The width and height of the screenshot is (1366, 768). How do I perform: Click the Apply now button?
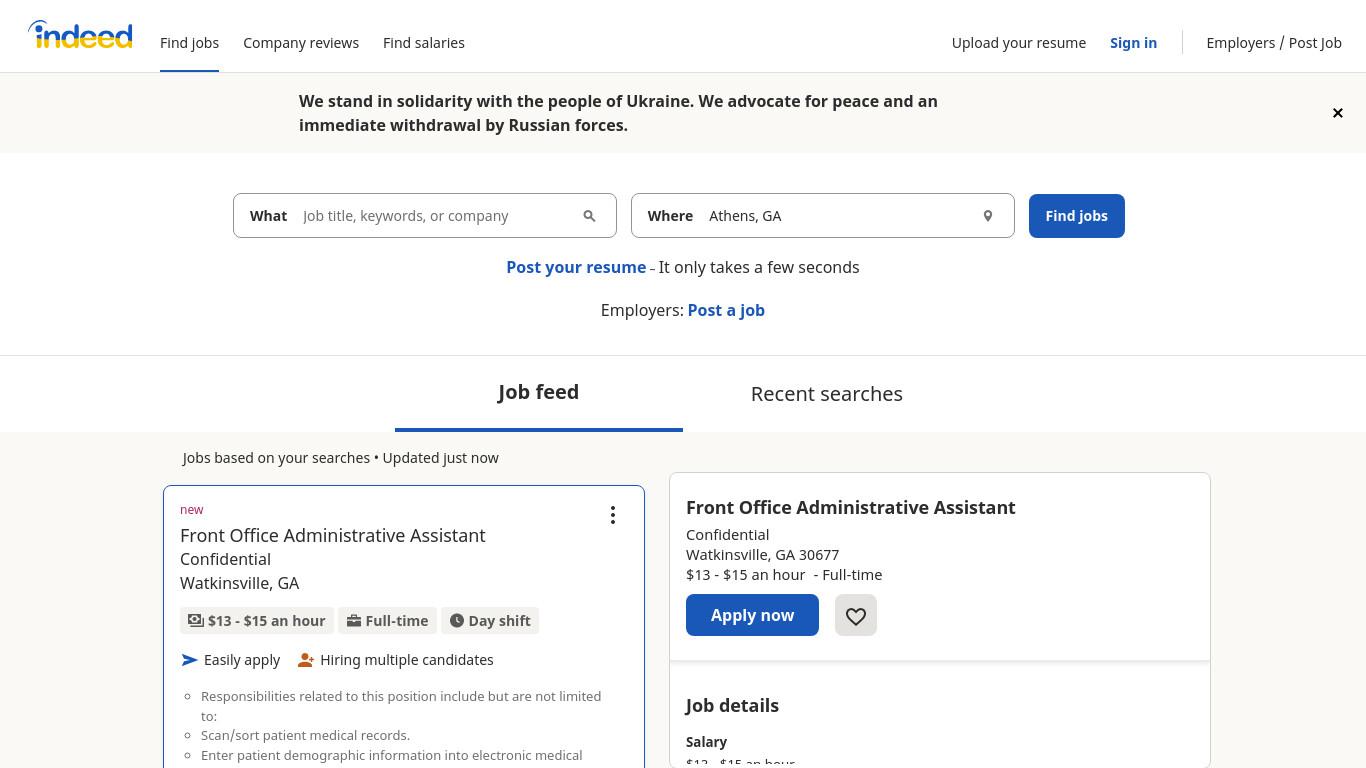pyautogui.click(x=752, y=615)
